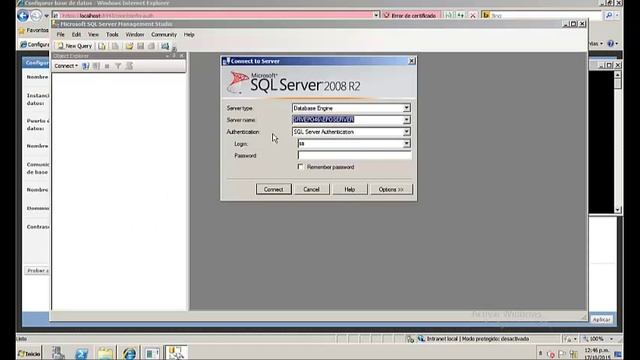The height and width of the screenshot is (360, 640).
Task: Open the Connect dropdown in Object Explorer
Action: pos(66,66)
